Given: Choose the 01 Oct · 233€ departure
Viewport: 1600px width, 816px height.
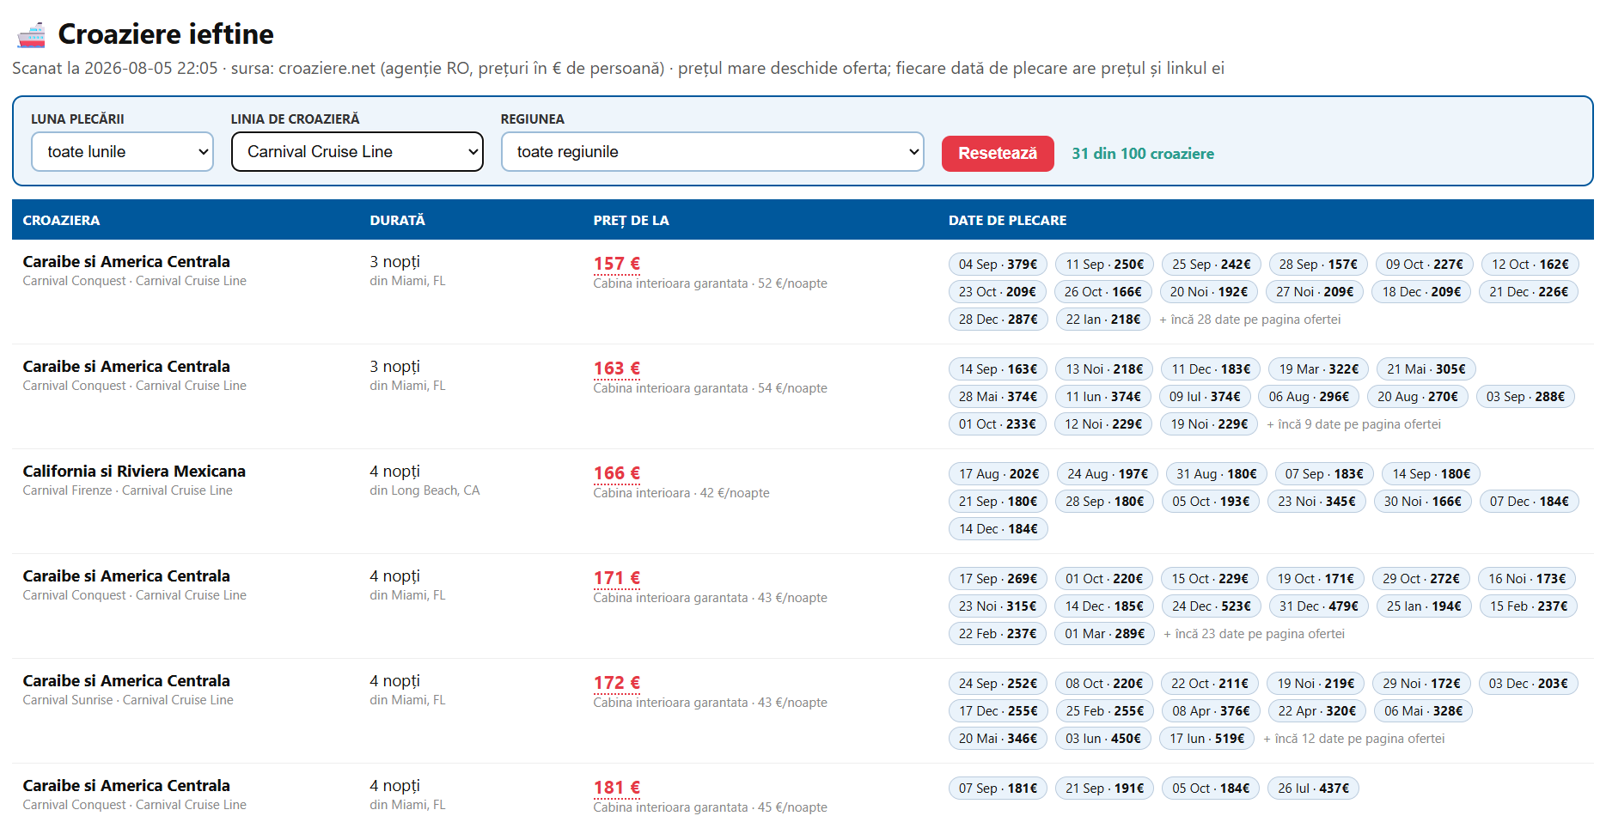Looking at the screenshot, I should [997, 425].
